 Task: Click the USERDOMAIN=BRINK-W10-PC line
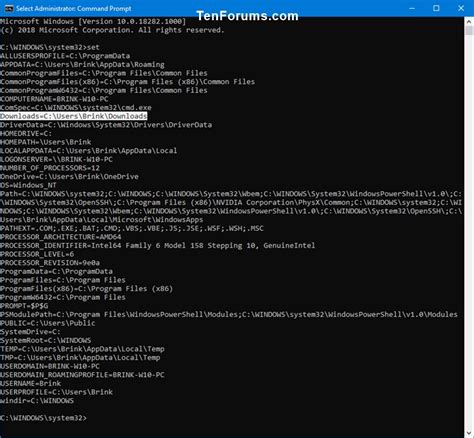50,366
